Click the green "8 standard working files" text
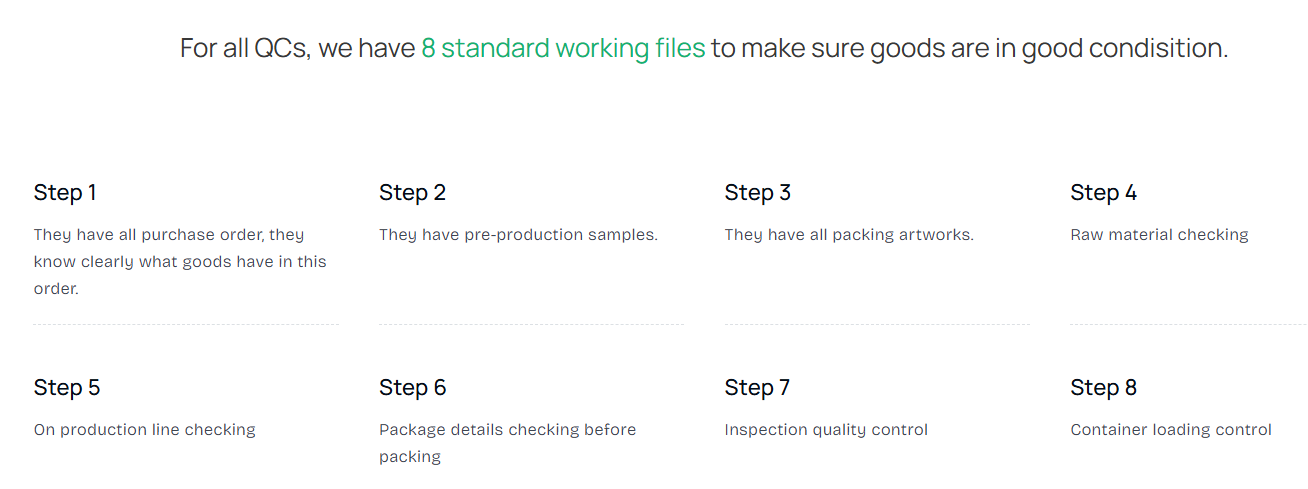This screenshot has height=489, width=1308. [x=563, y=48]
